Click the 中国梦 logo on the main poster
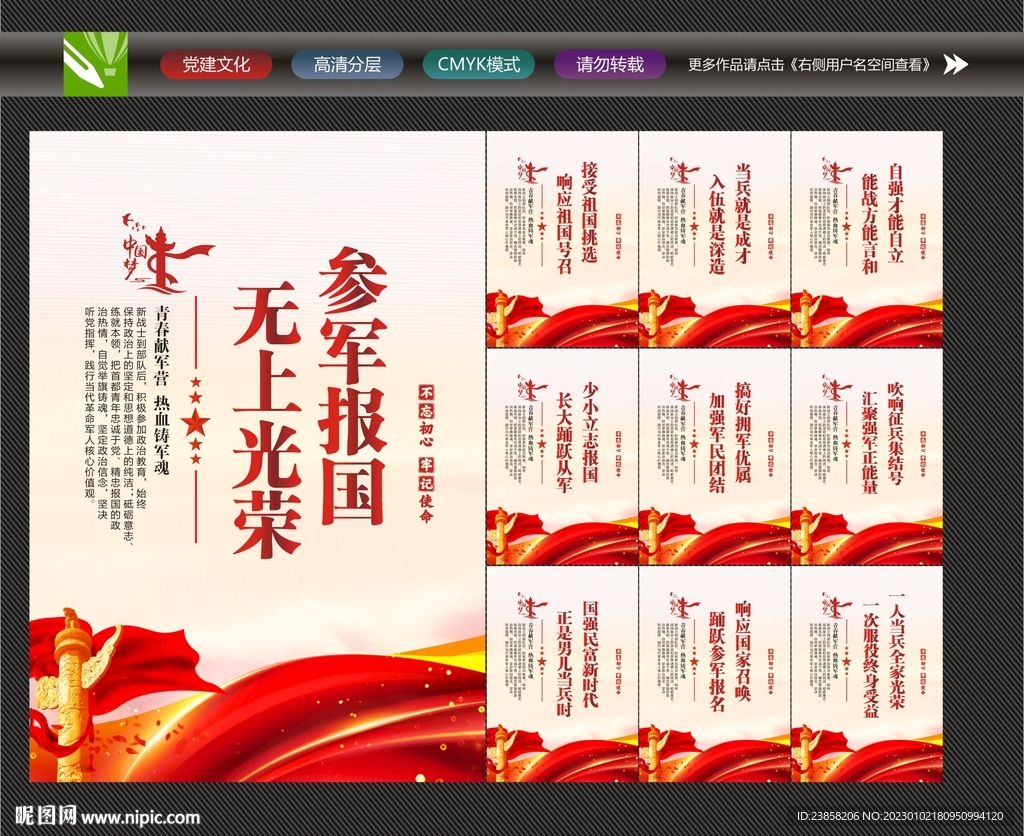 [167, 255]
